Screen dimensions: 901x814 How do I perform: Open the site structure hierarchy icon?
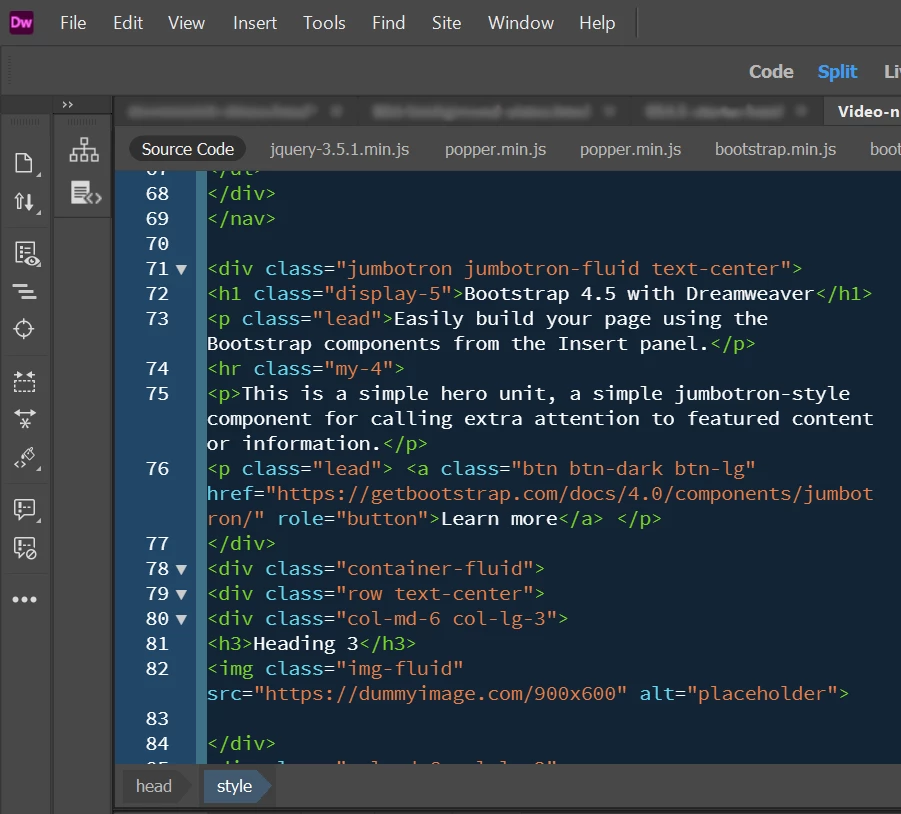(84, 150)
